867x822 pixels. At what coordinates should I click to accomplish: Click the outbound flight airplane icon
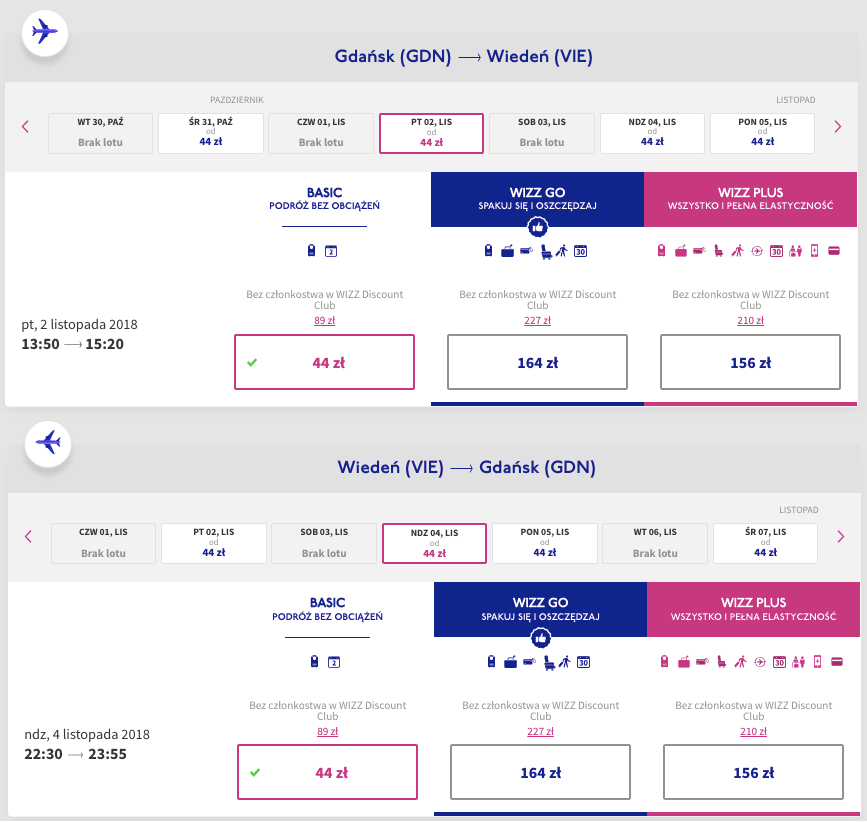45,33
